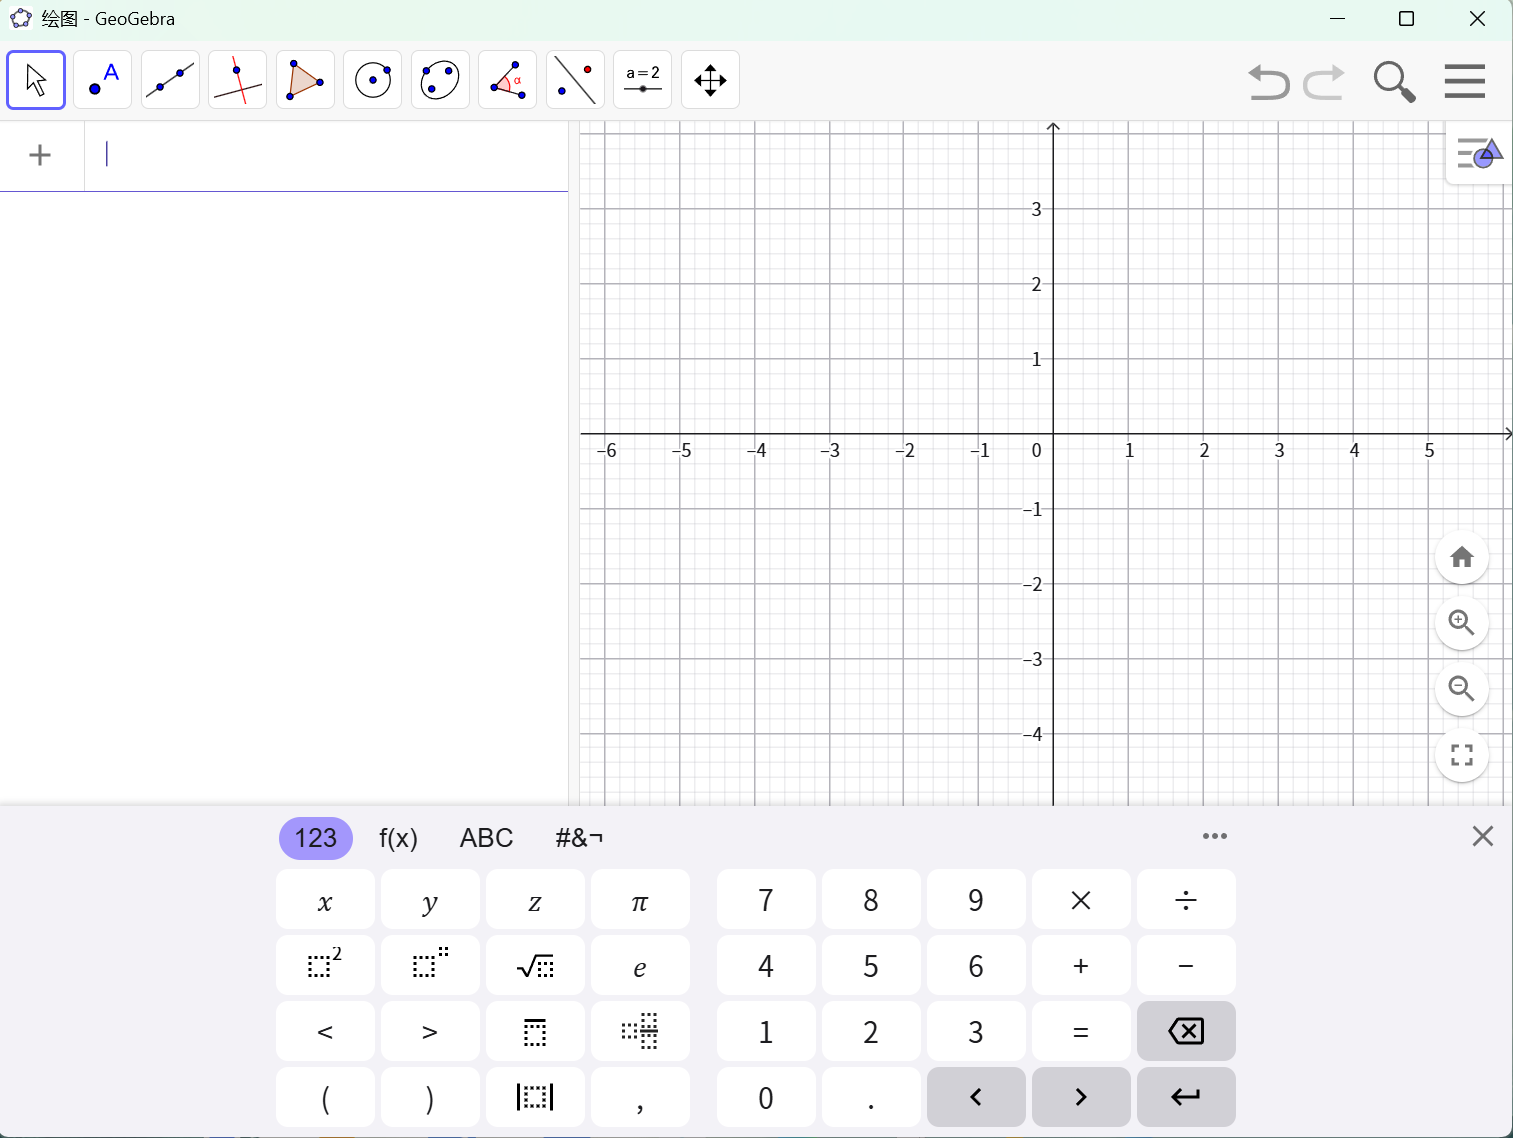Select the Line tool
The image size is (1513, 1138).
170,79
